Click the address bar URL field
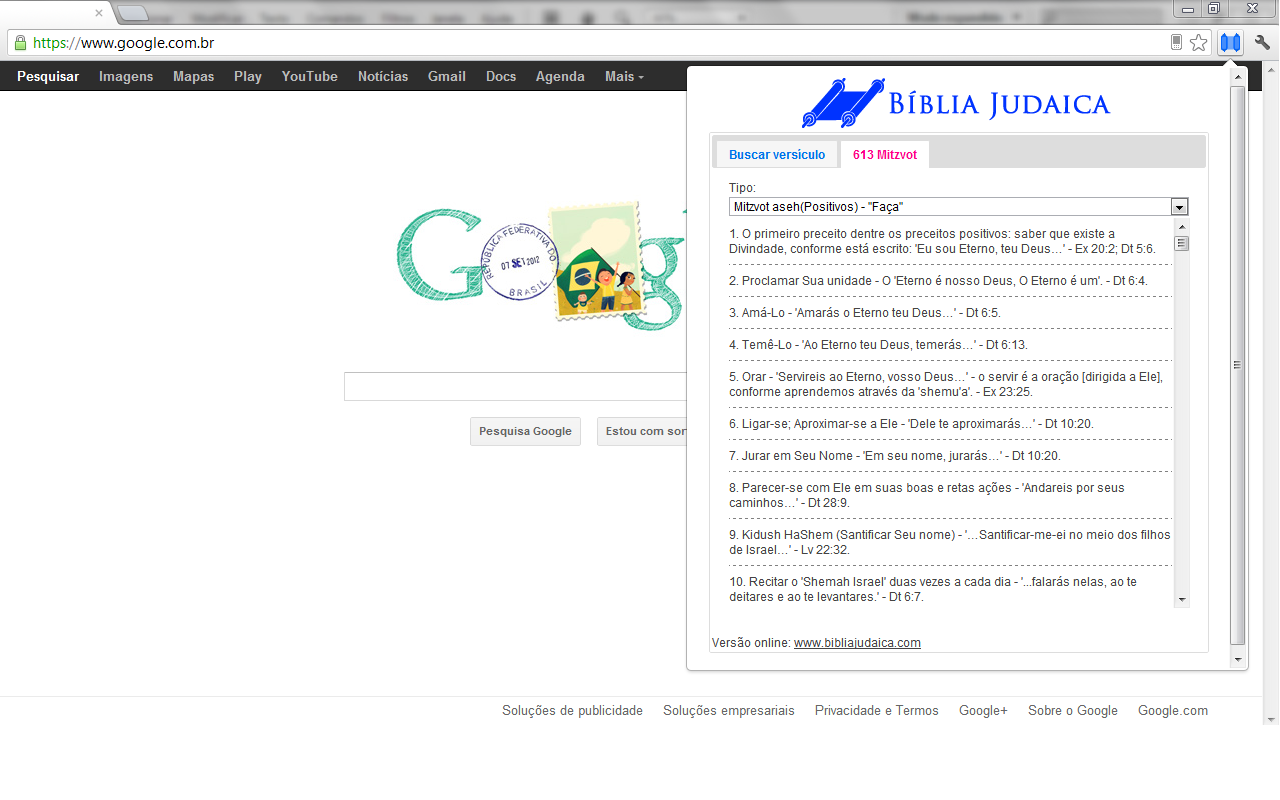1280x800 pixels. [x=600, y=43]
